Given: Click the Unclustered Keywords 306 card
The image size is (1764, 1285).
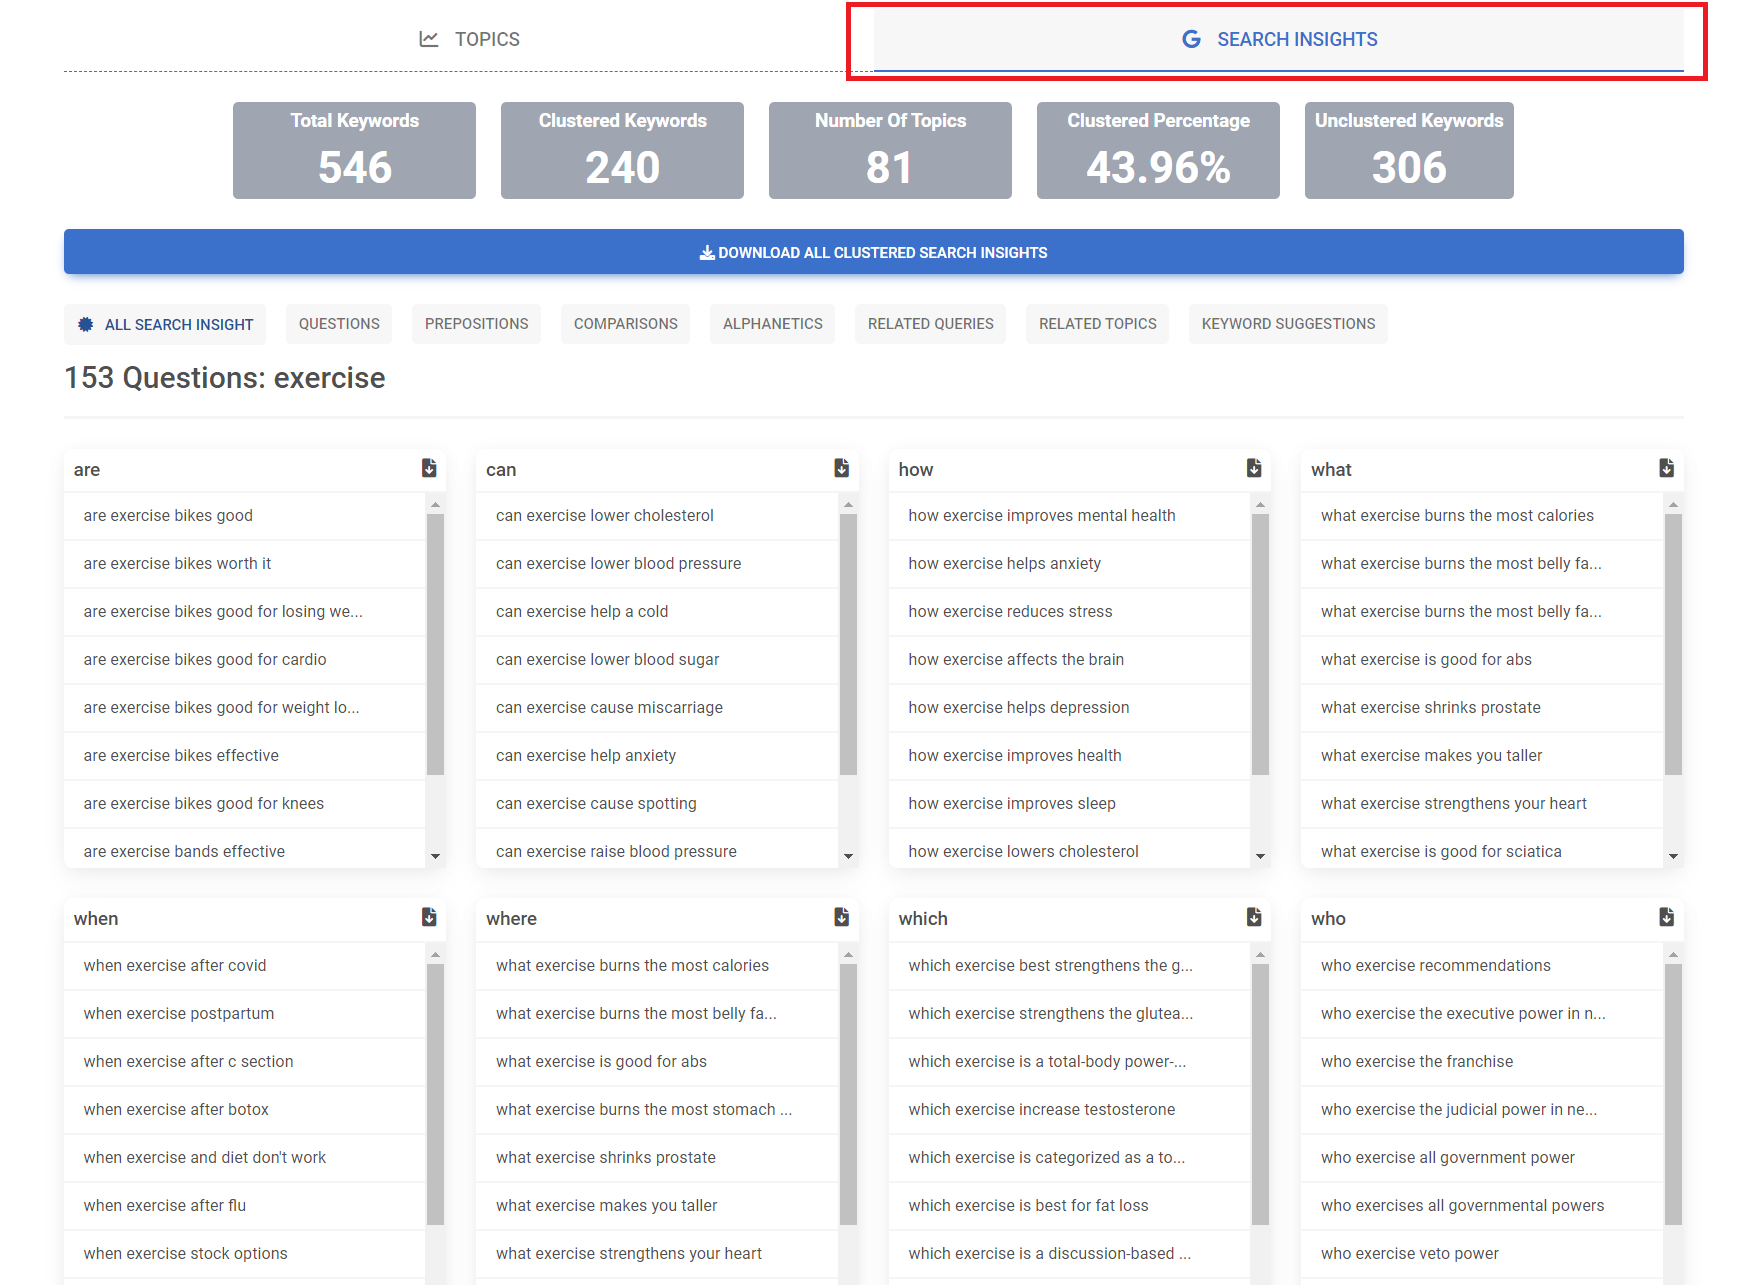Looking at the screenshot, I should [x=1409, y=150].
